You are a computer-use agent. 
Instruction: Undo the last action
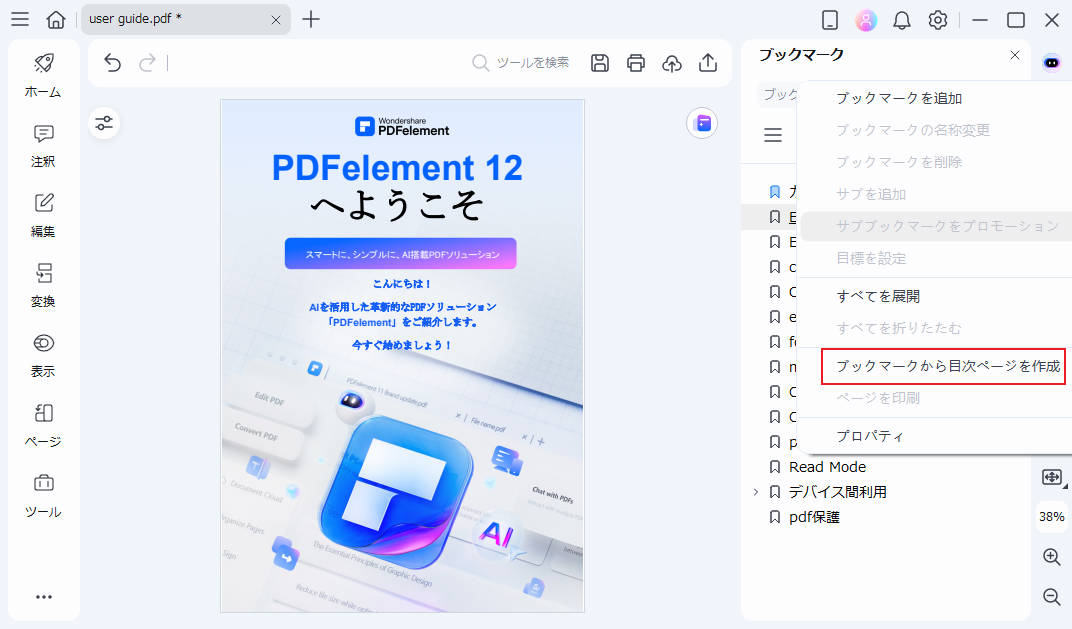(x=112, y=62)
